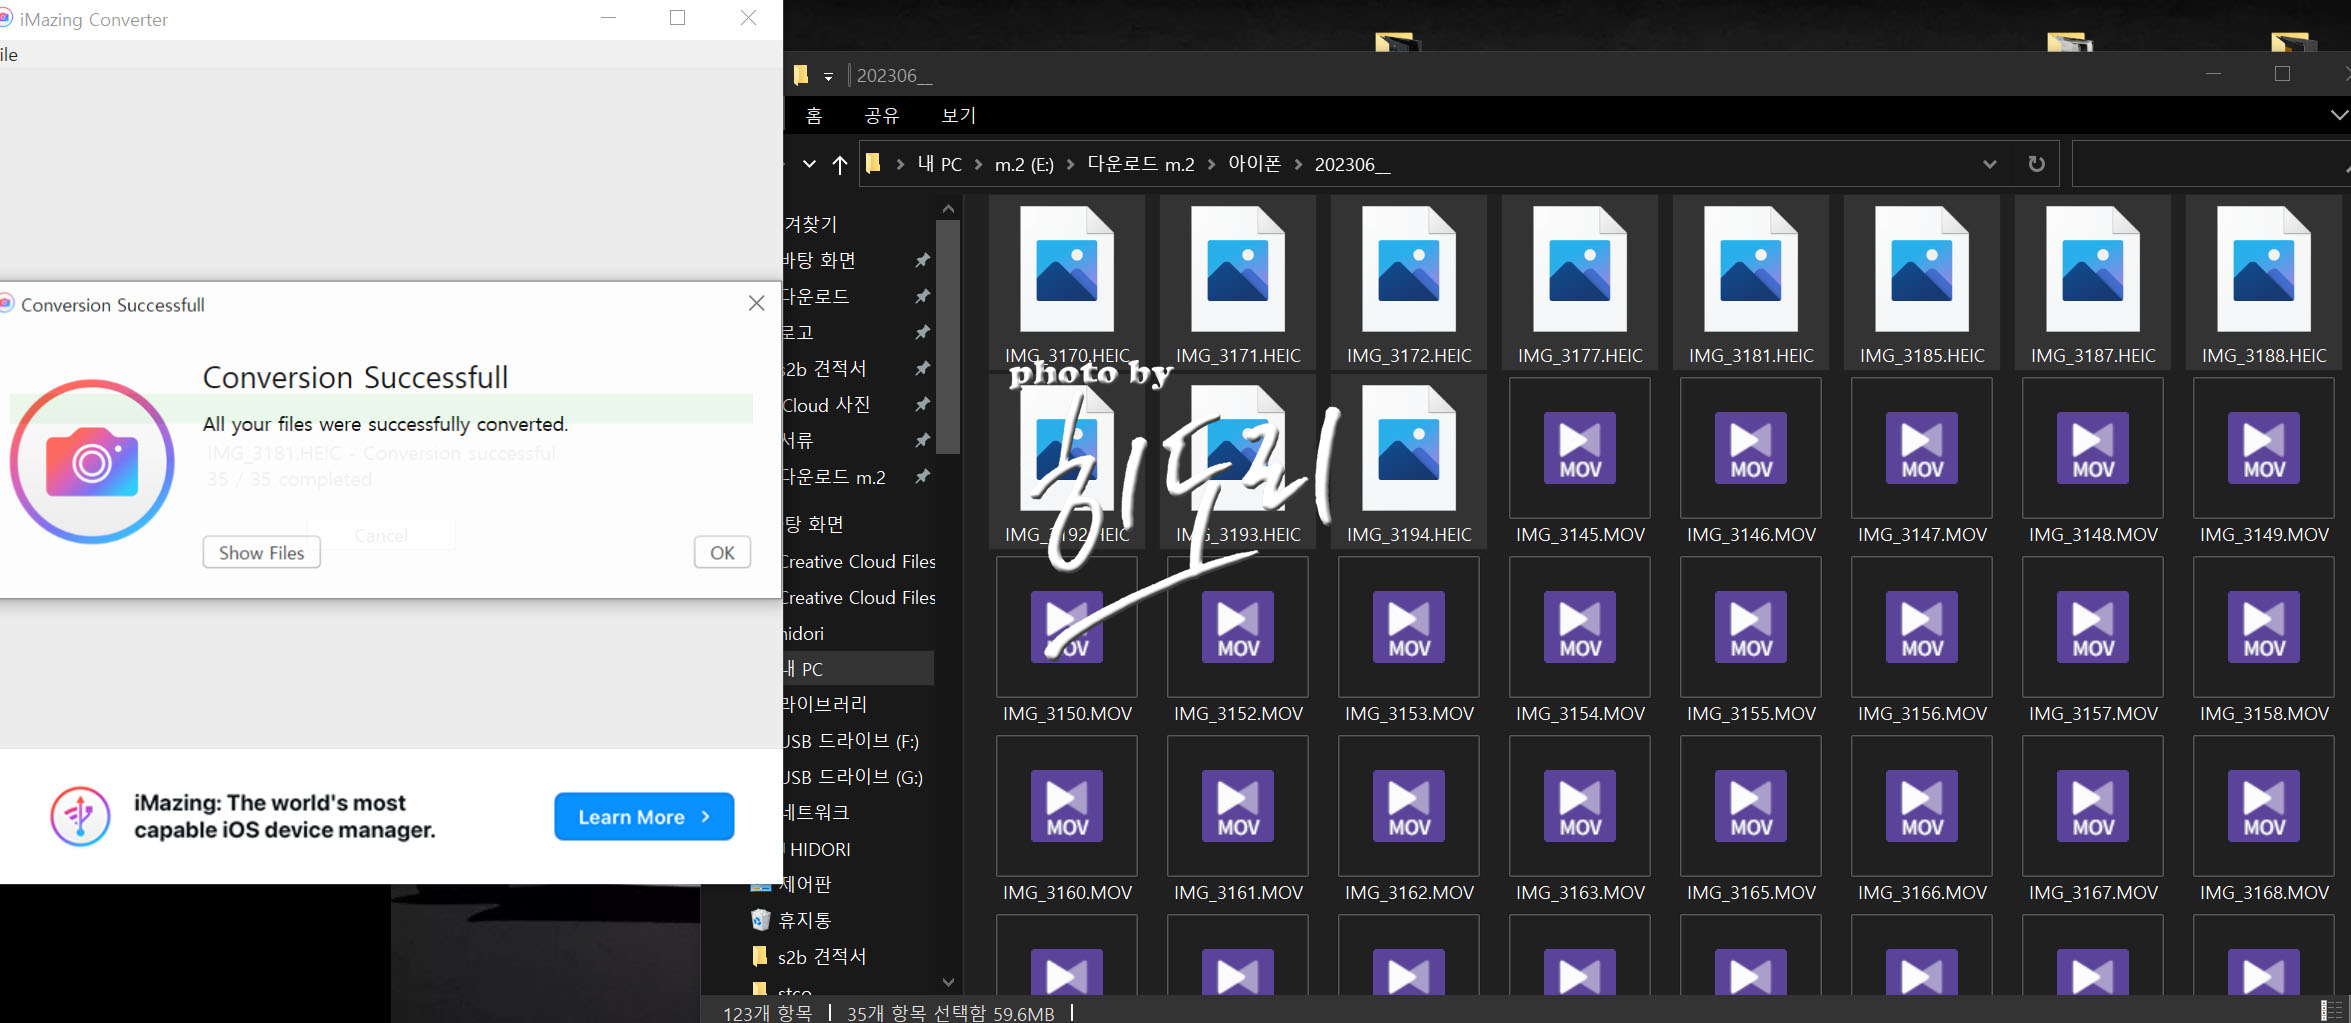
Task: Select IMG_3153.MOV video icon
Action: [1409, 627]
